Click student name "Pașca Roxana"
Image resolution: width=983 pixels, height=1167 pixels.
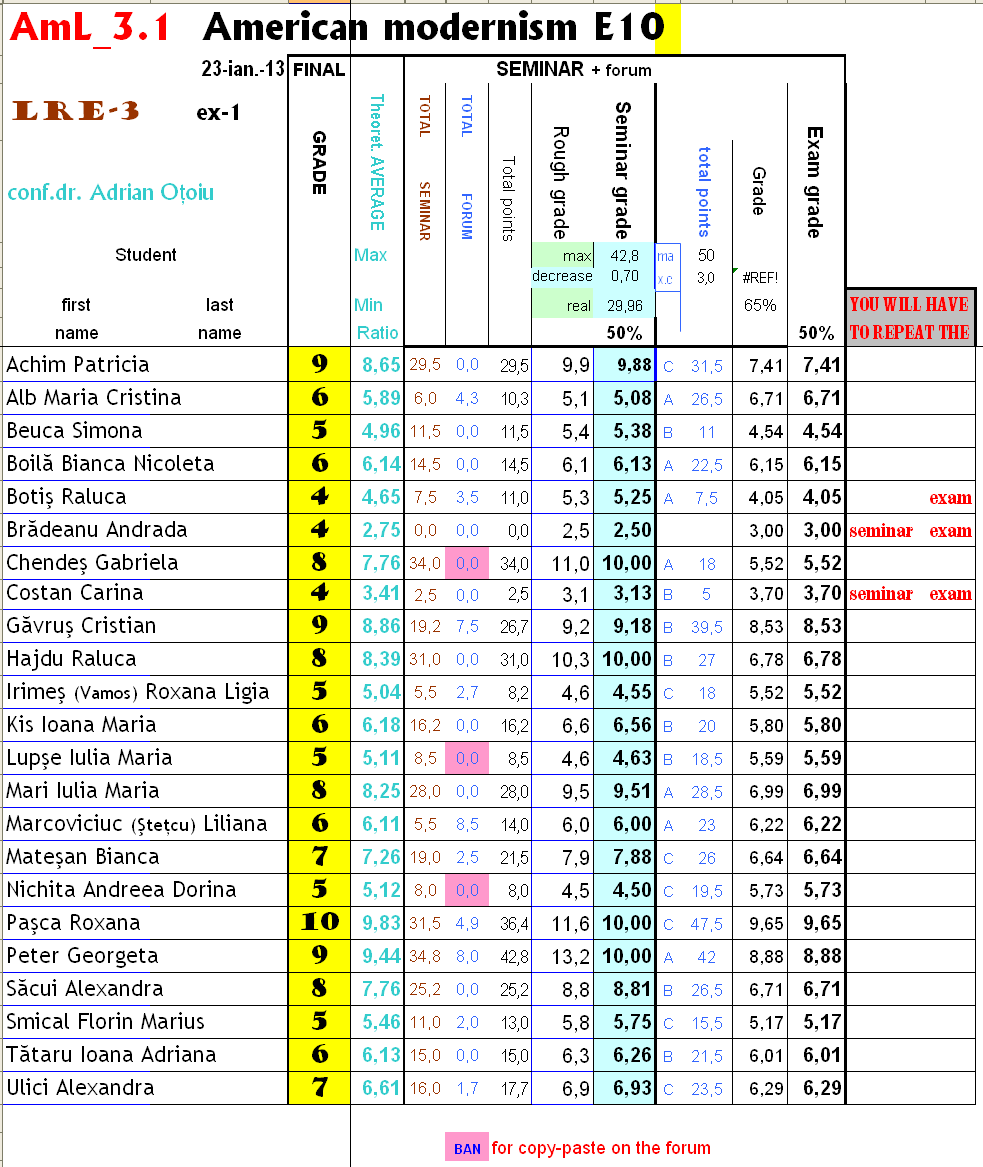pos(73,923)
